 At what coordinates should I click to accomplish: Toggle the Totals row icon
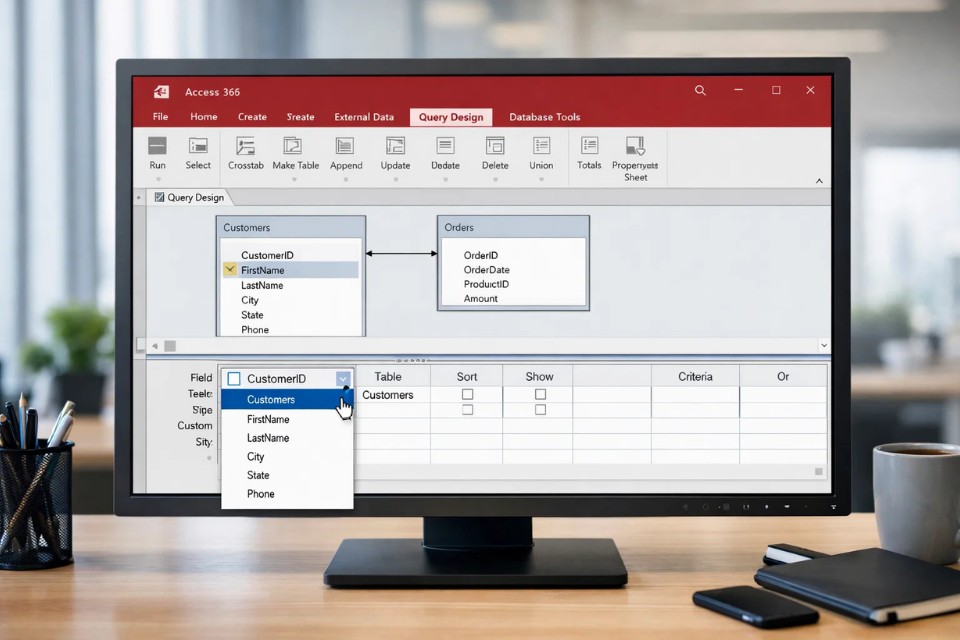coord(589,147)
